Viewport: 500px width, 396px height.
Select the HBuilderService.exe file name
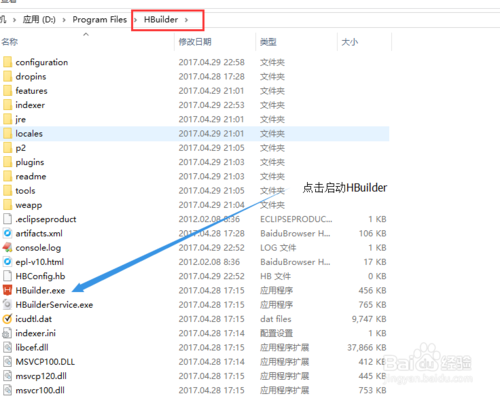54,305
